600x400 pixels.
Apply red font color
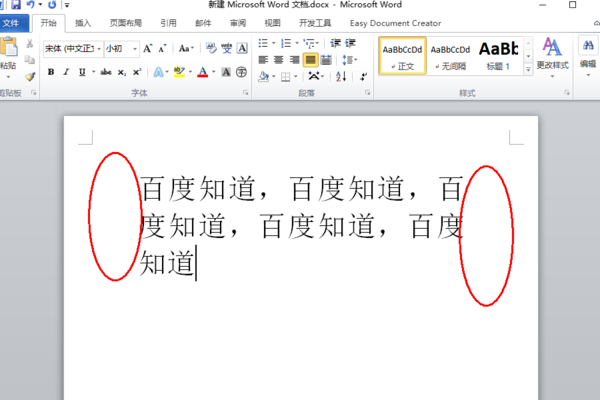(202, 72)
